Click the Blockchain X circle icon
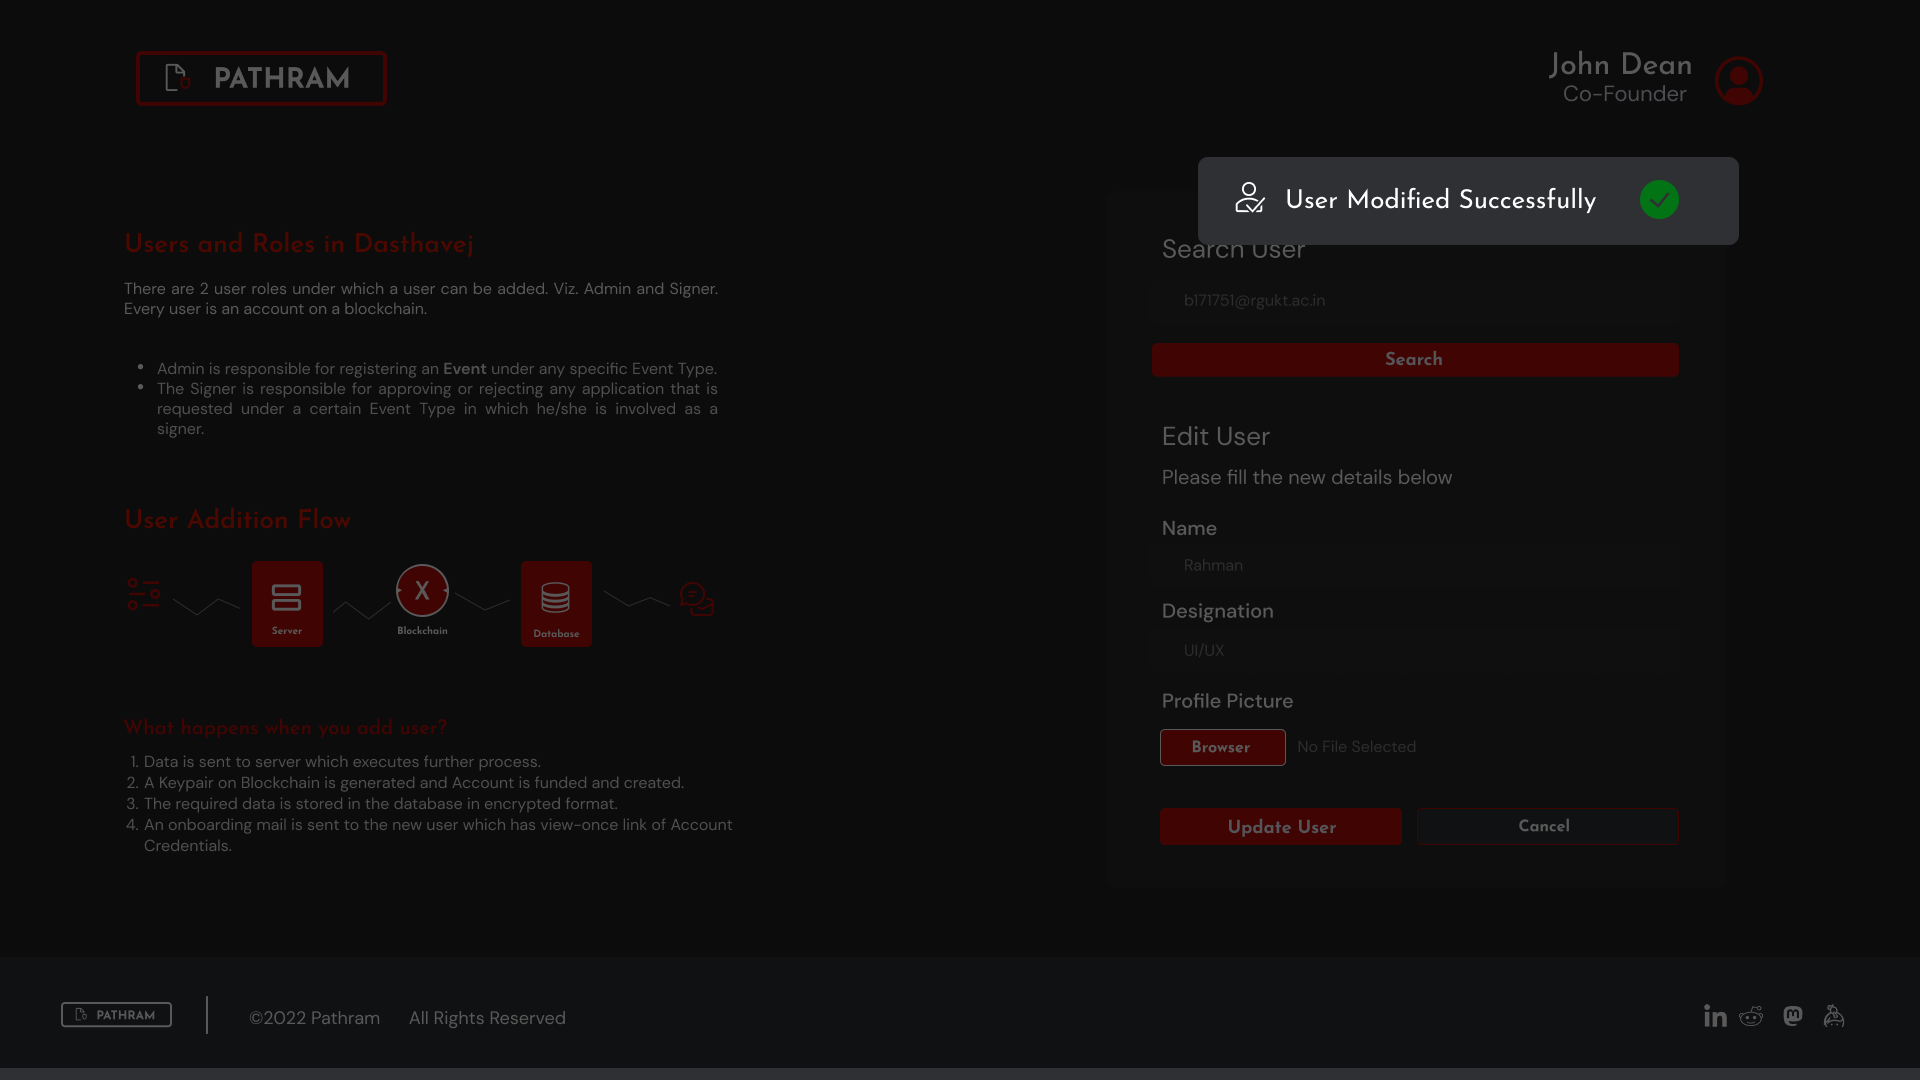Viewport: 1920px width, 1080px height. [x=422, y=591]
